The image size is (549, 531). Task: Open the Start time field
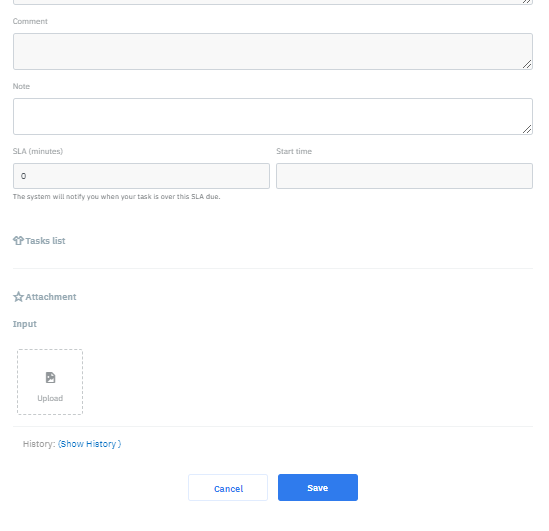pos(404,176)
